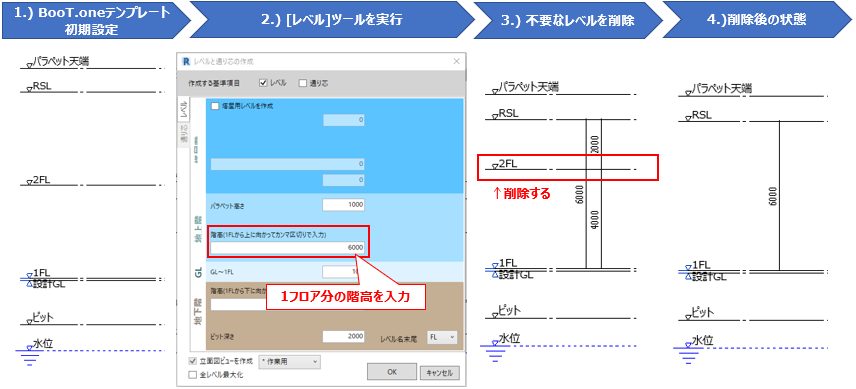Toggle 全レベル最大化 checkbox
The height and width of the screenshot is (389, 856).
point(192,375)
